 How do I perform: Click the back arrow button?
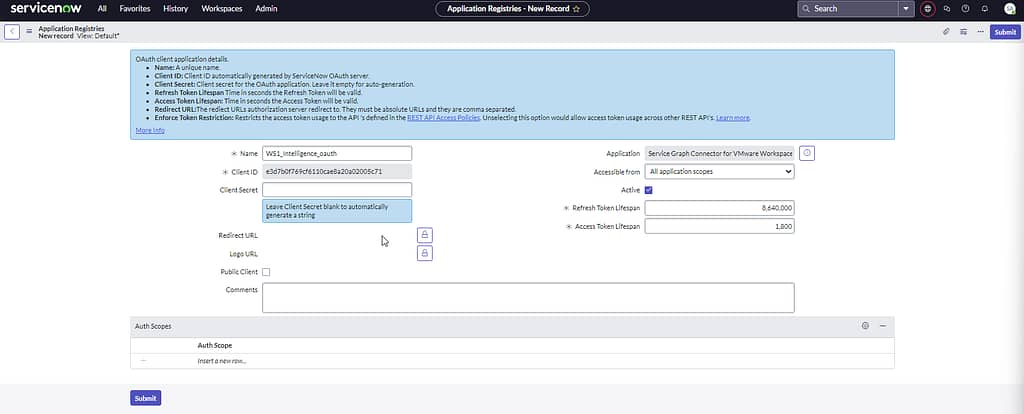[x=12, y=32]
